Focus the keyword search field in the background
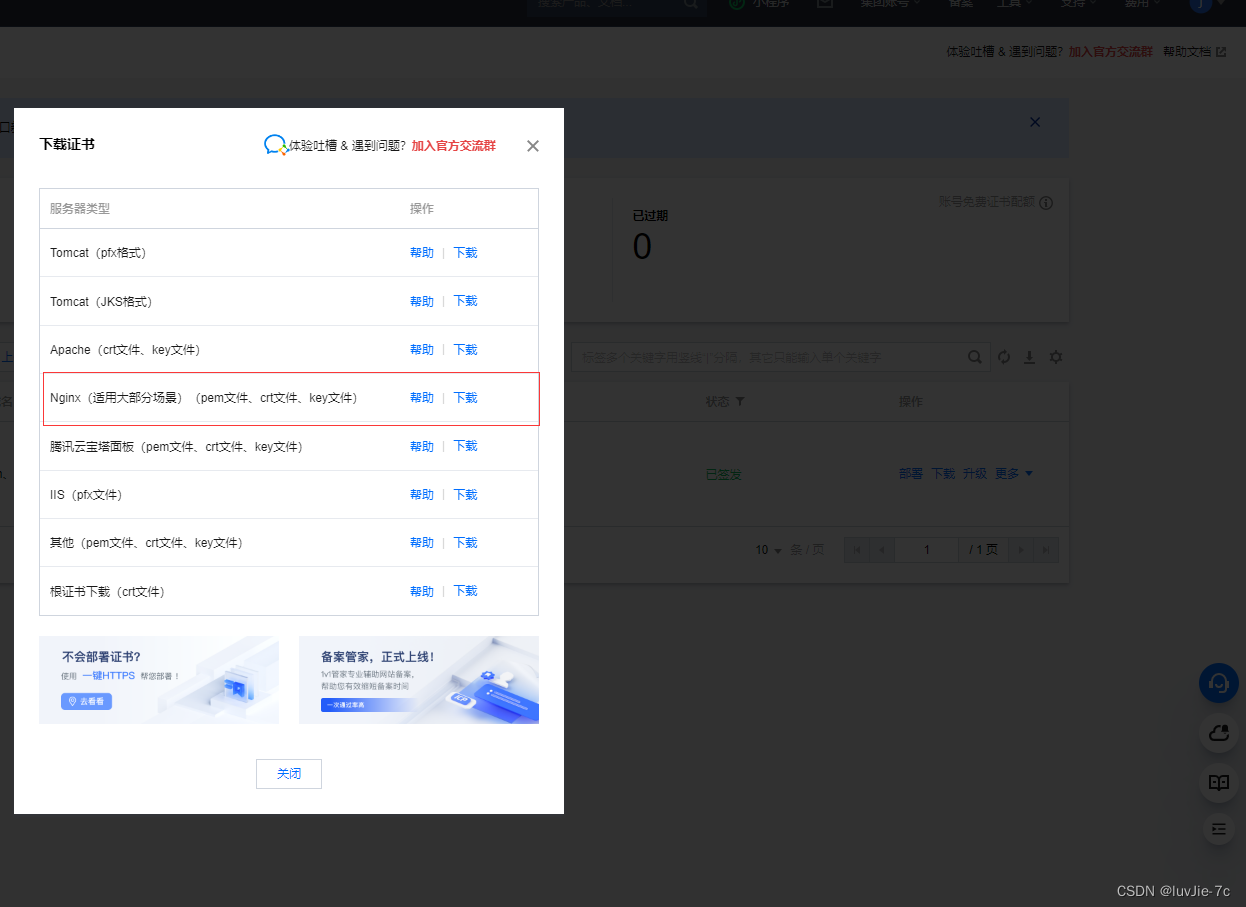Screen dimensions: 1246x907 770,357
